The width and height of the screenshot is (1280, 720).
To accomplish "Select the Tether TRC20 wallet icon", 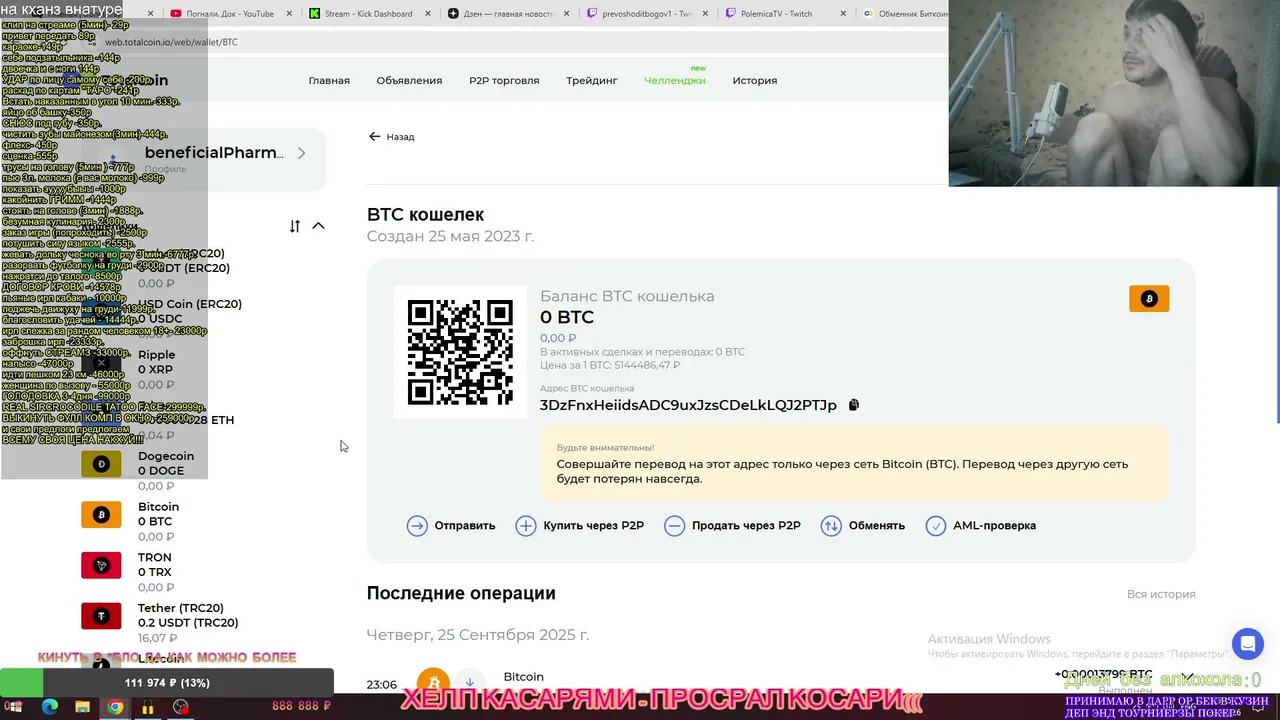I will point(101,616).
